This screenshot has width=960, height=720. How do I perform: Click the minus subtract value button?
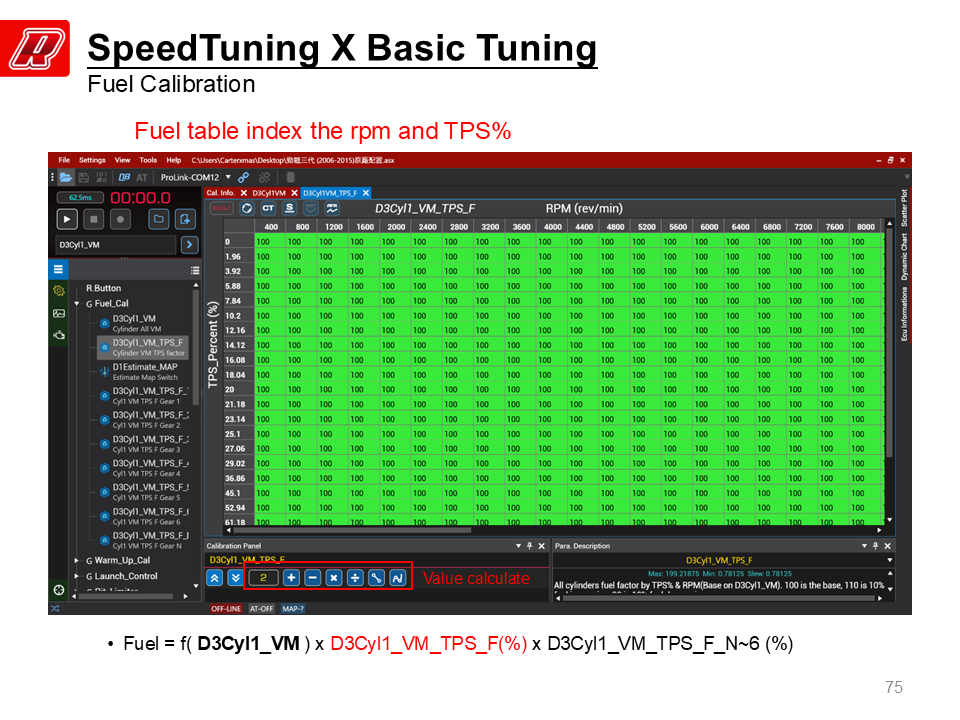(x=313, y=578)
